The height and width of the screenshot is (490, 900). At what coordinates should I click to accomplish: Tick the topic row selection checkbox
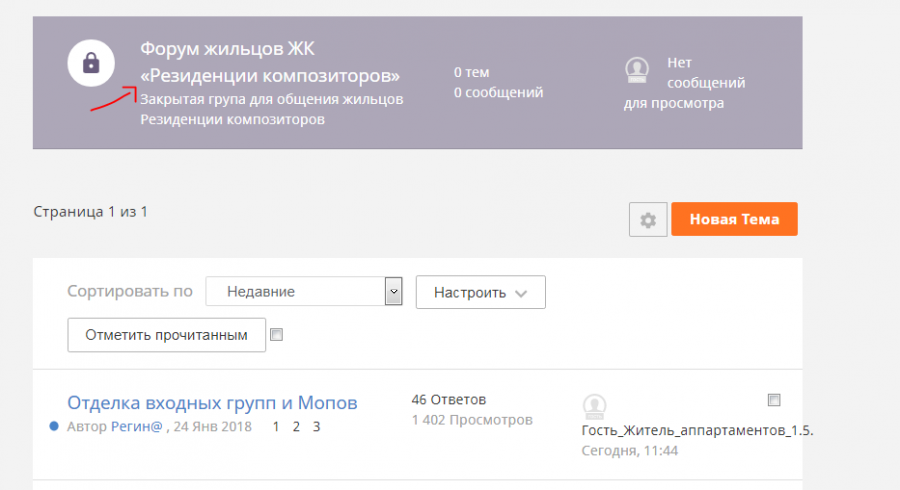pos(774,400)
